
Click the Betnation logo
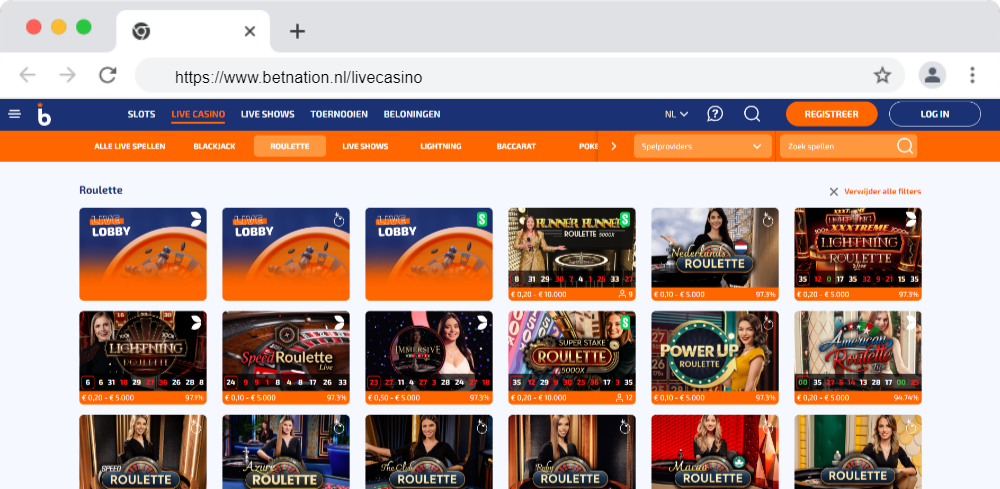pyautogui.click(x=44, y=115)
